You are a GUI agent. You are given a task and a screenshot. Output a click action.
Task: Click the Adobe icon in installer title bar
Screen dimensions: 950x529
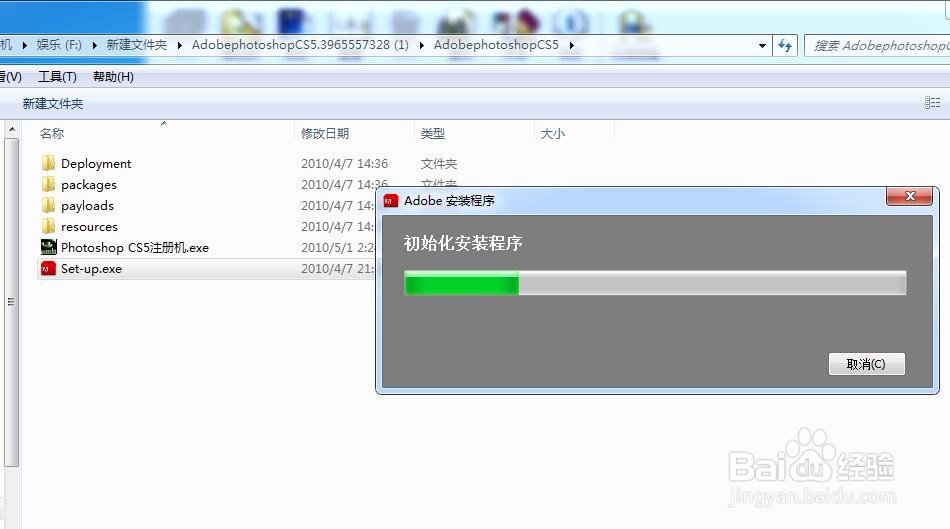(391, 201)
